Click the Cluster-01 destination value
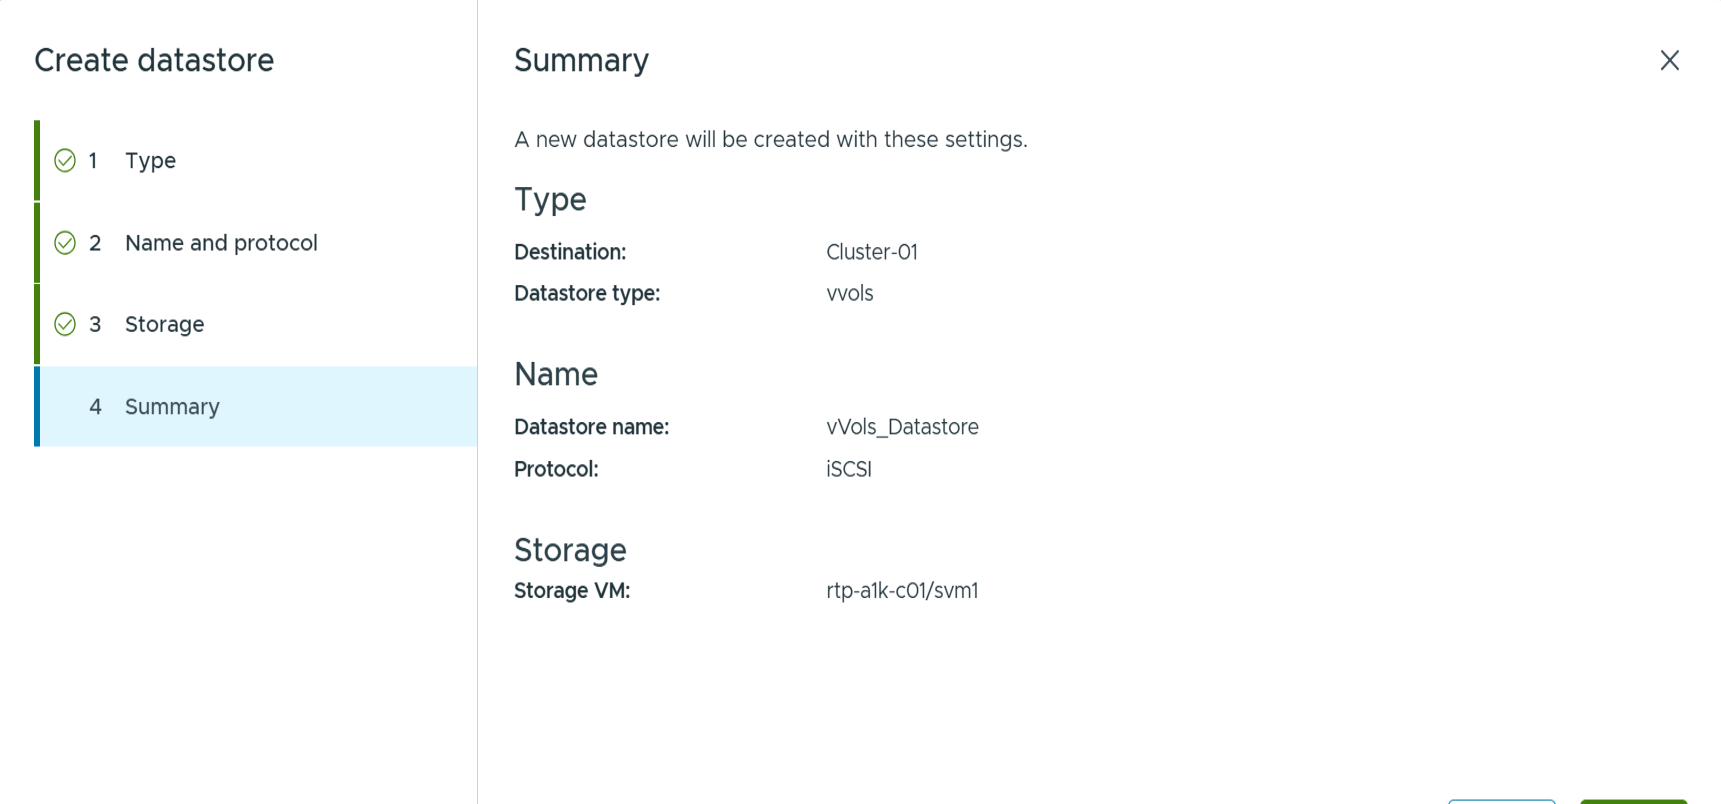The width and height of the screenshot is (1721, 804). [x=871, y=252]
